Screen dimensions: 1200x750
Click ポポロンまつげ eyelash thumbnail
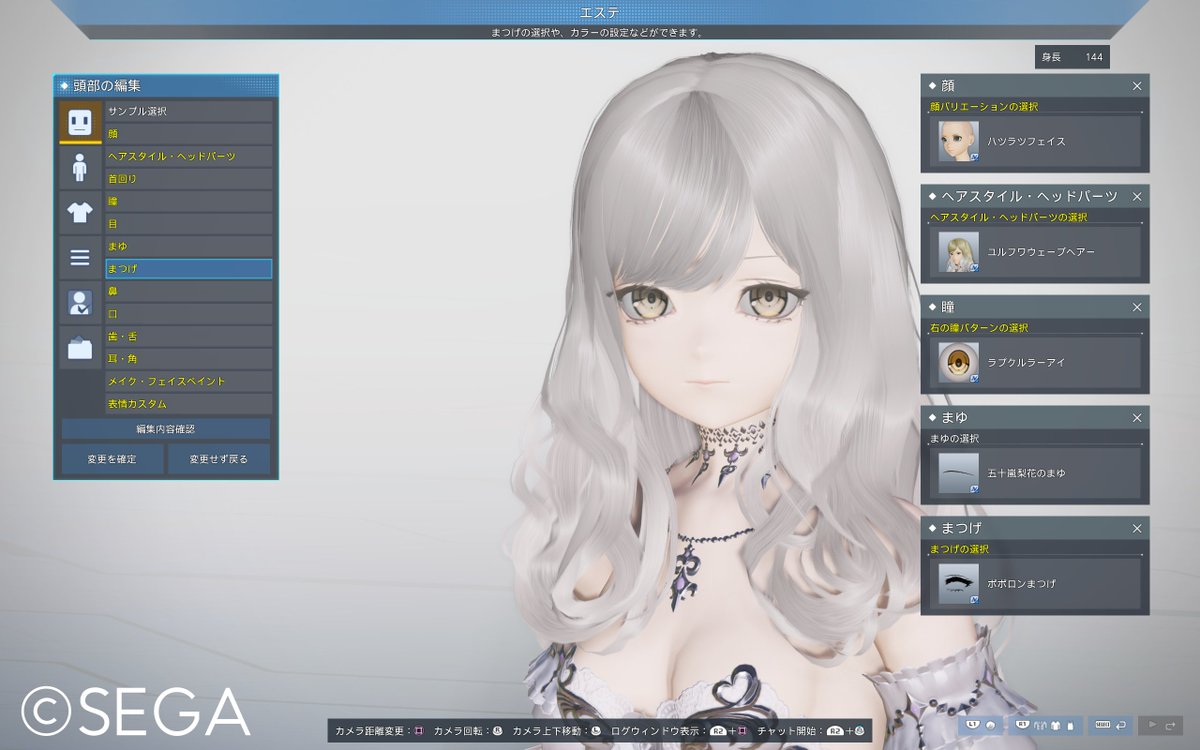pyautogui.click(x=958, y=583)
